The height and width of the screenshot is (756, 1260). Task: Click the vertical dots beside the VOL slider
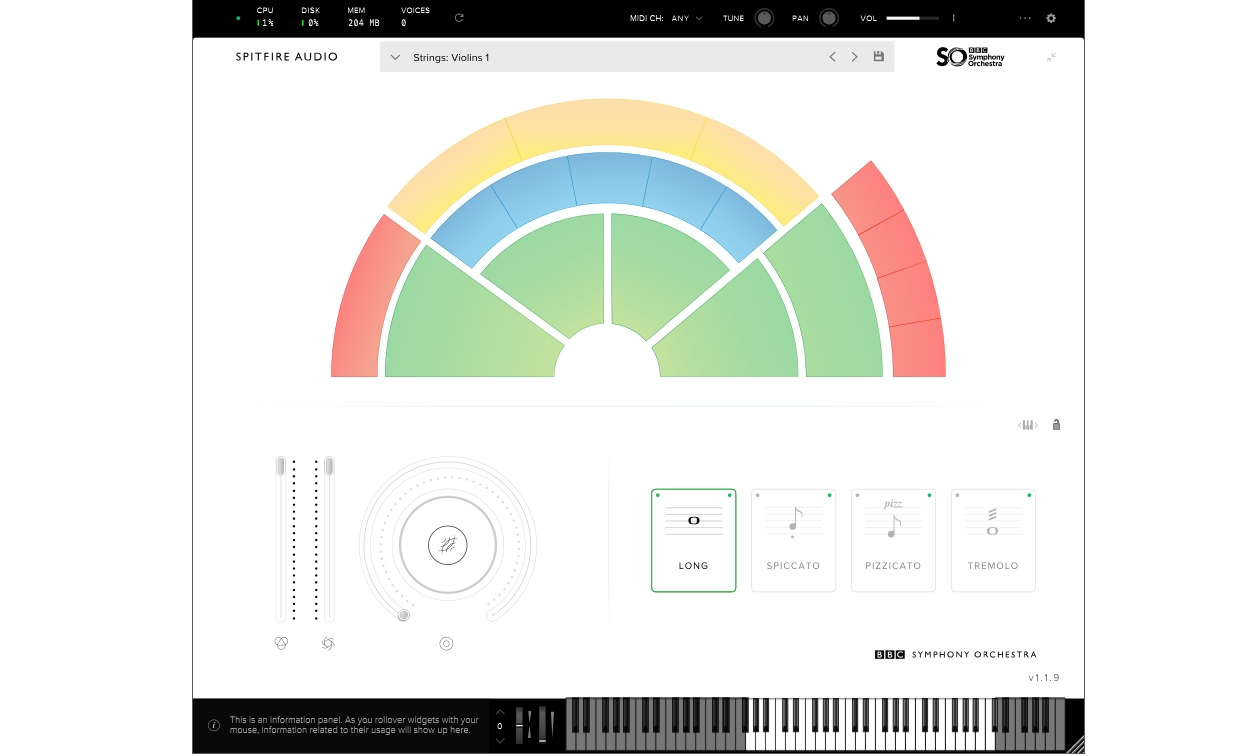pos(953,18)
